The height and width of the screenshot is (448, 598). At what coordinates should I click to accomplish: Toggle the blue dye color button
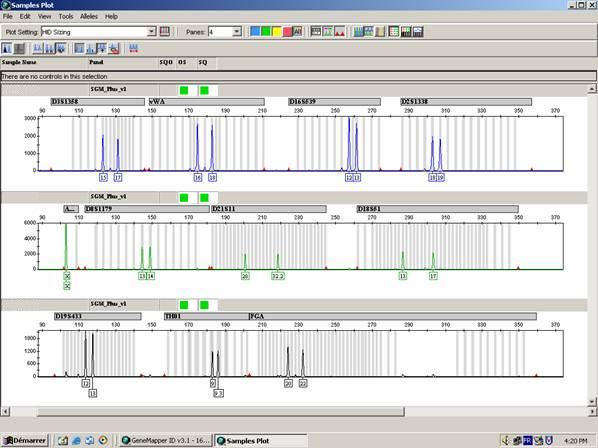tap(255, 32)
